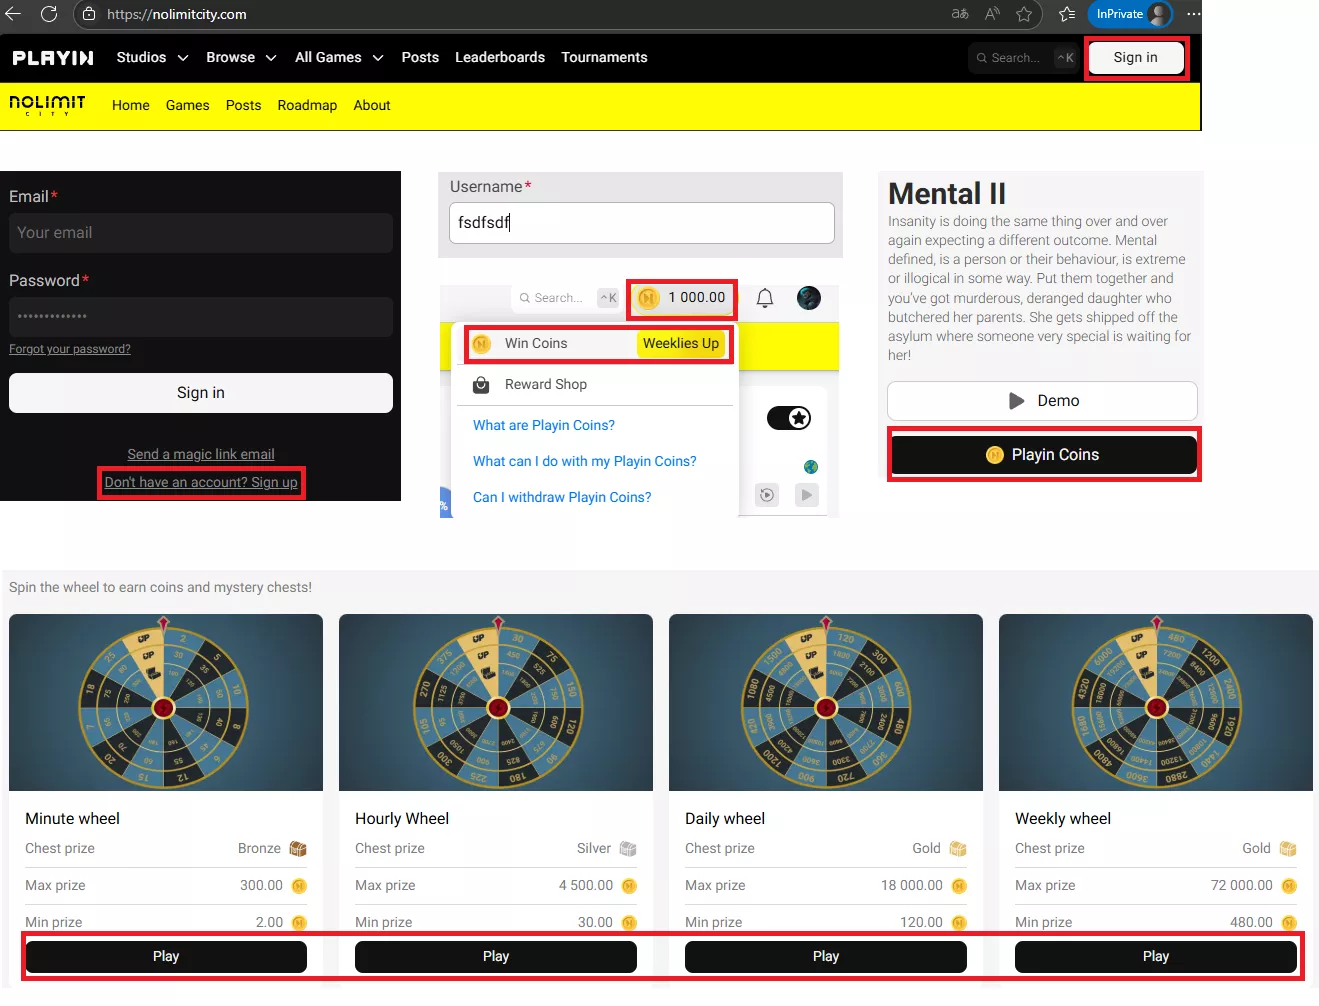1319x1006 pixels.
Task: Click the coin icon beside Weekly 72 000.00
Action: pyautogui.click(x=1289, y=886)
